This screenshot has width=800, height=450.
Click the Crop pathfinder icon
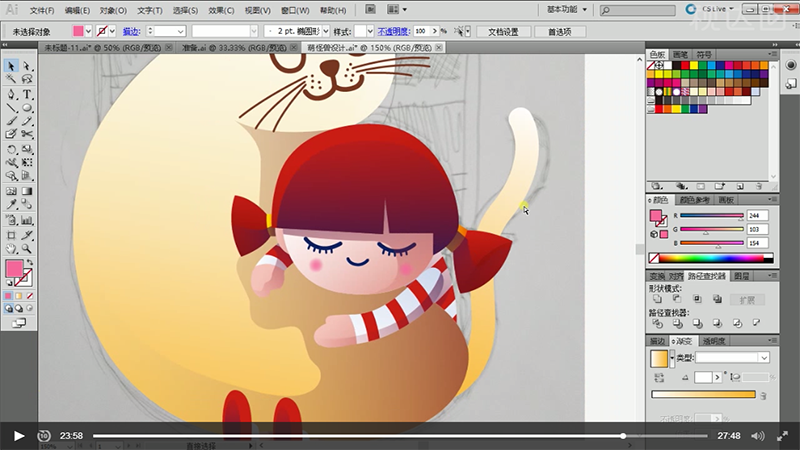click(717, 323)
